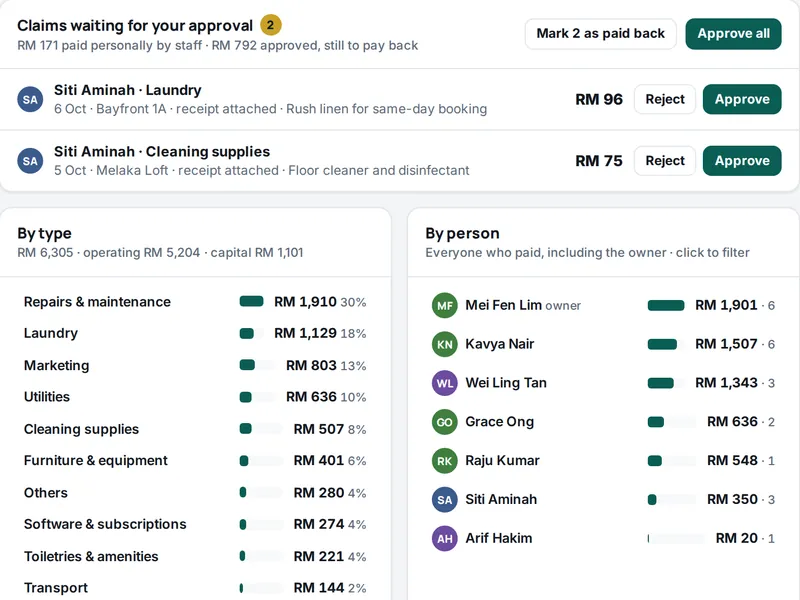Filter by Arif Hakim name
Viewport: 800px width, 600px height.
[x=498, y=538]
